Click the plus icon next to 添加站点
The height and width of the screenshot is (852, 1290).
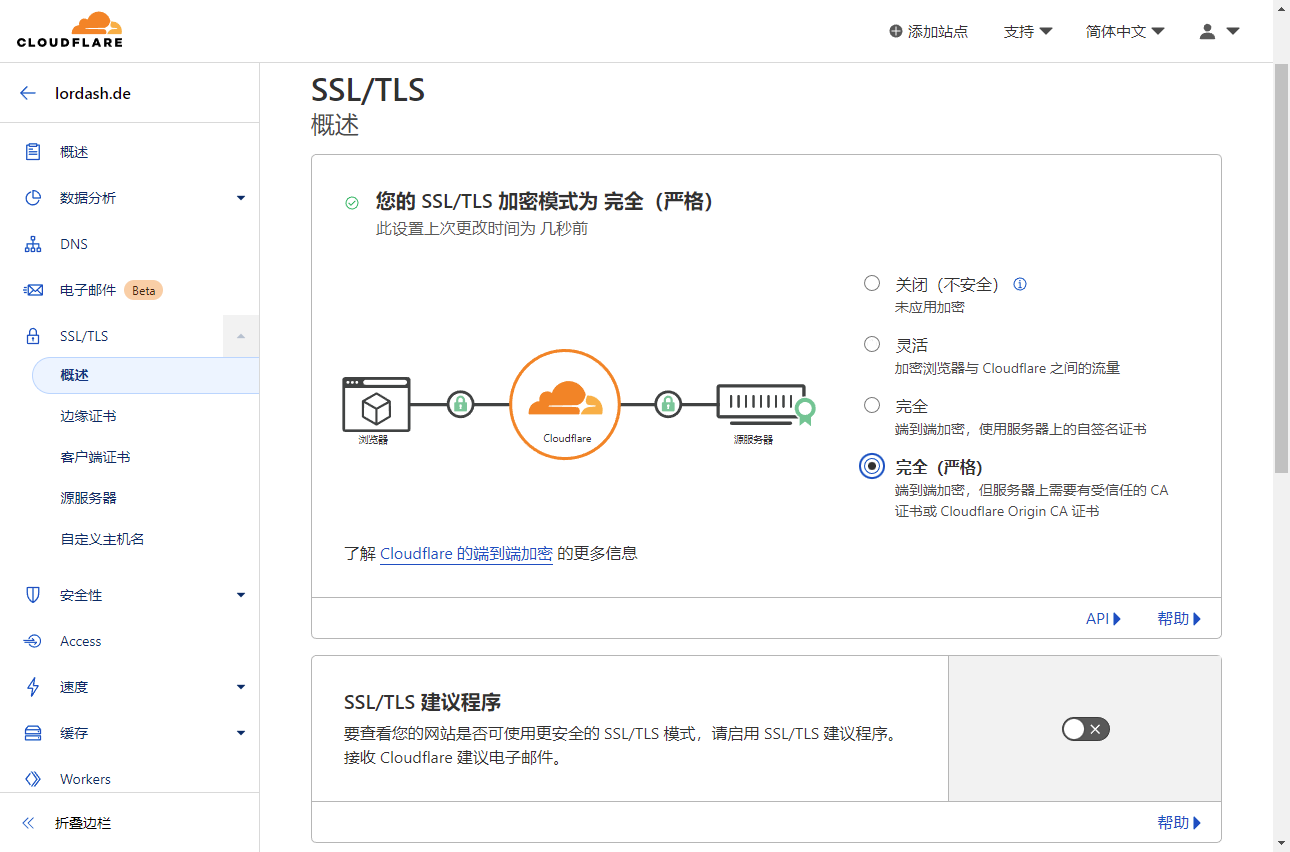pyautogui.click(x=895, y=31)
